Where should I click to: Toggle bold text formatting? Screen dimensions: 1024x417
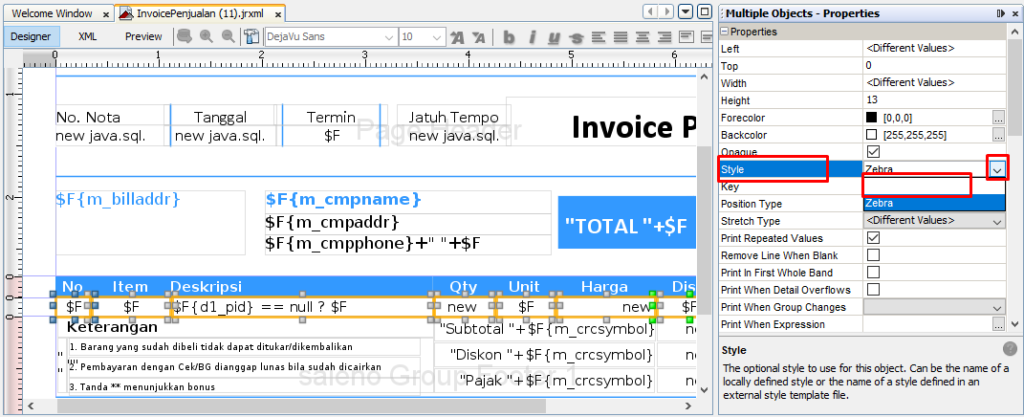point(509,37)
